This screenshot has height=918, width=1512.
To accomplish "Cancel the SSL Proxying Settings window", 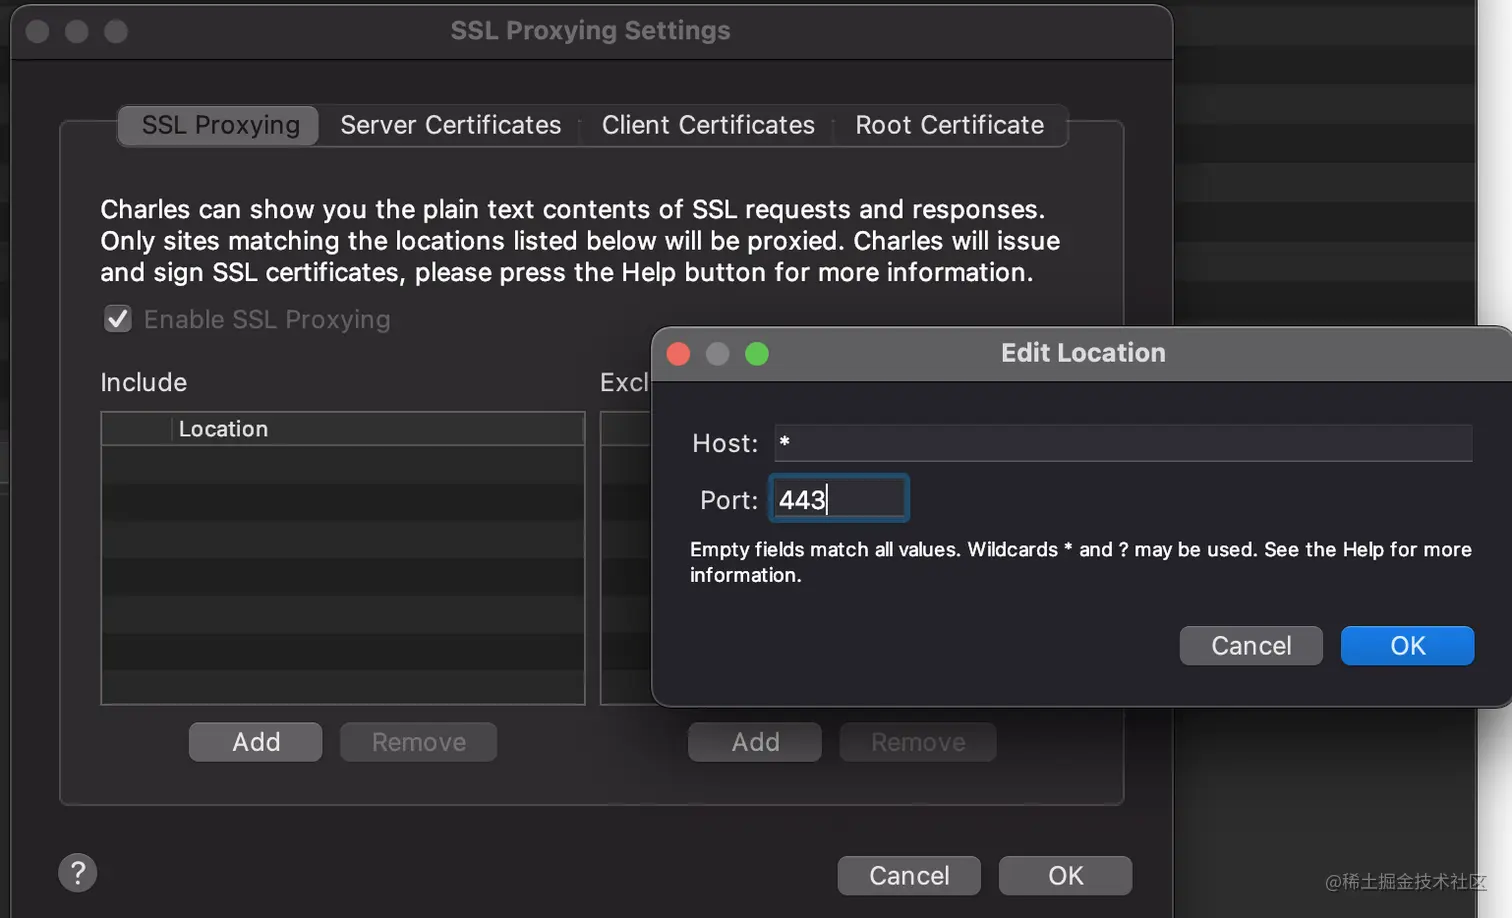I will [x=909, y=876].
